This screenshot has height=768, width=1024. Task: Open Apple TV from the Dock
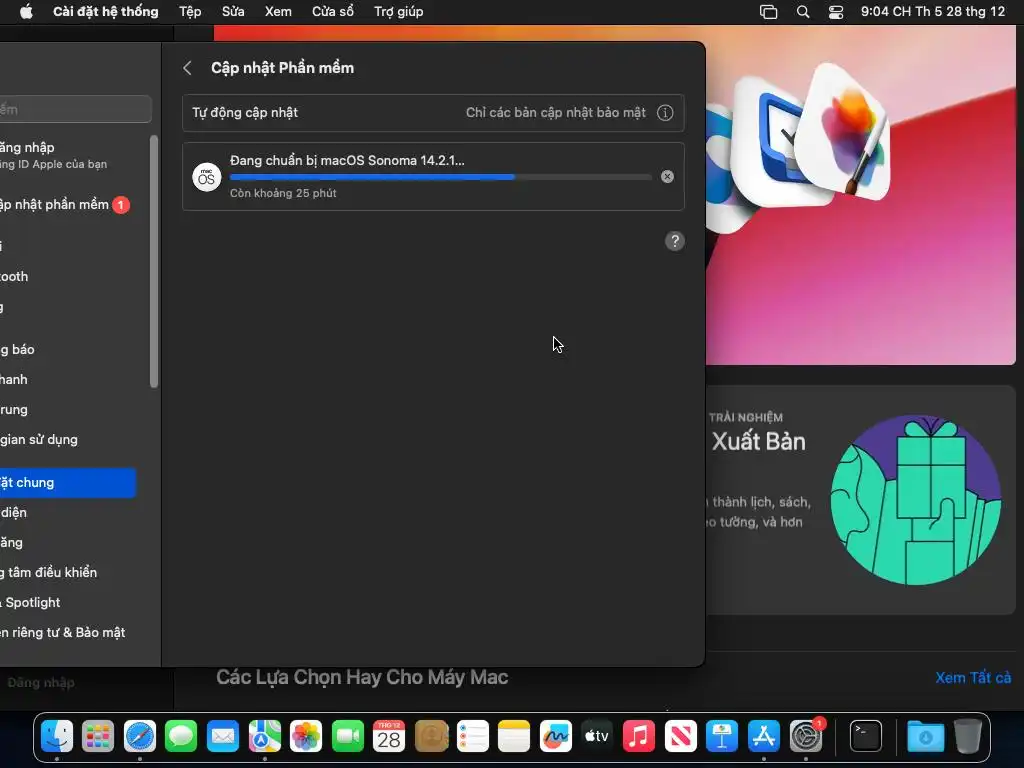coord(597,736)
